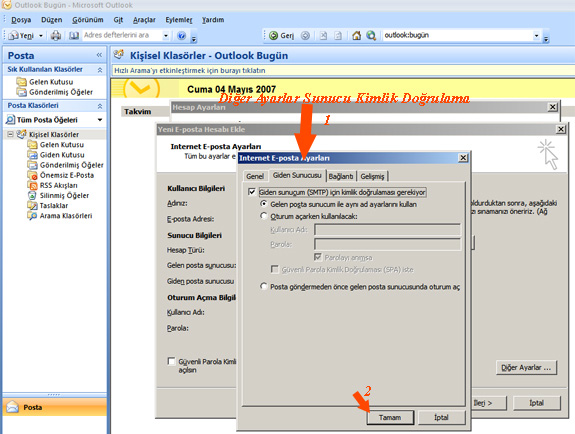Collapse the Sık Kullanılan Klasörler section

100,70
